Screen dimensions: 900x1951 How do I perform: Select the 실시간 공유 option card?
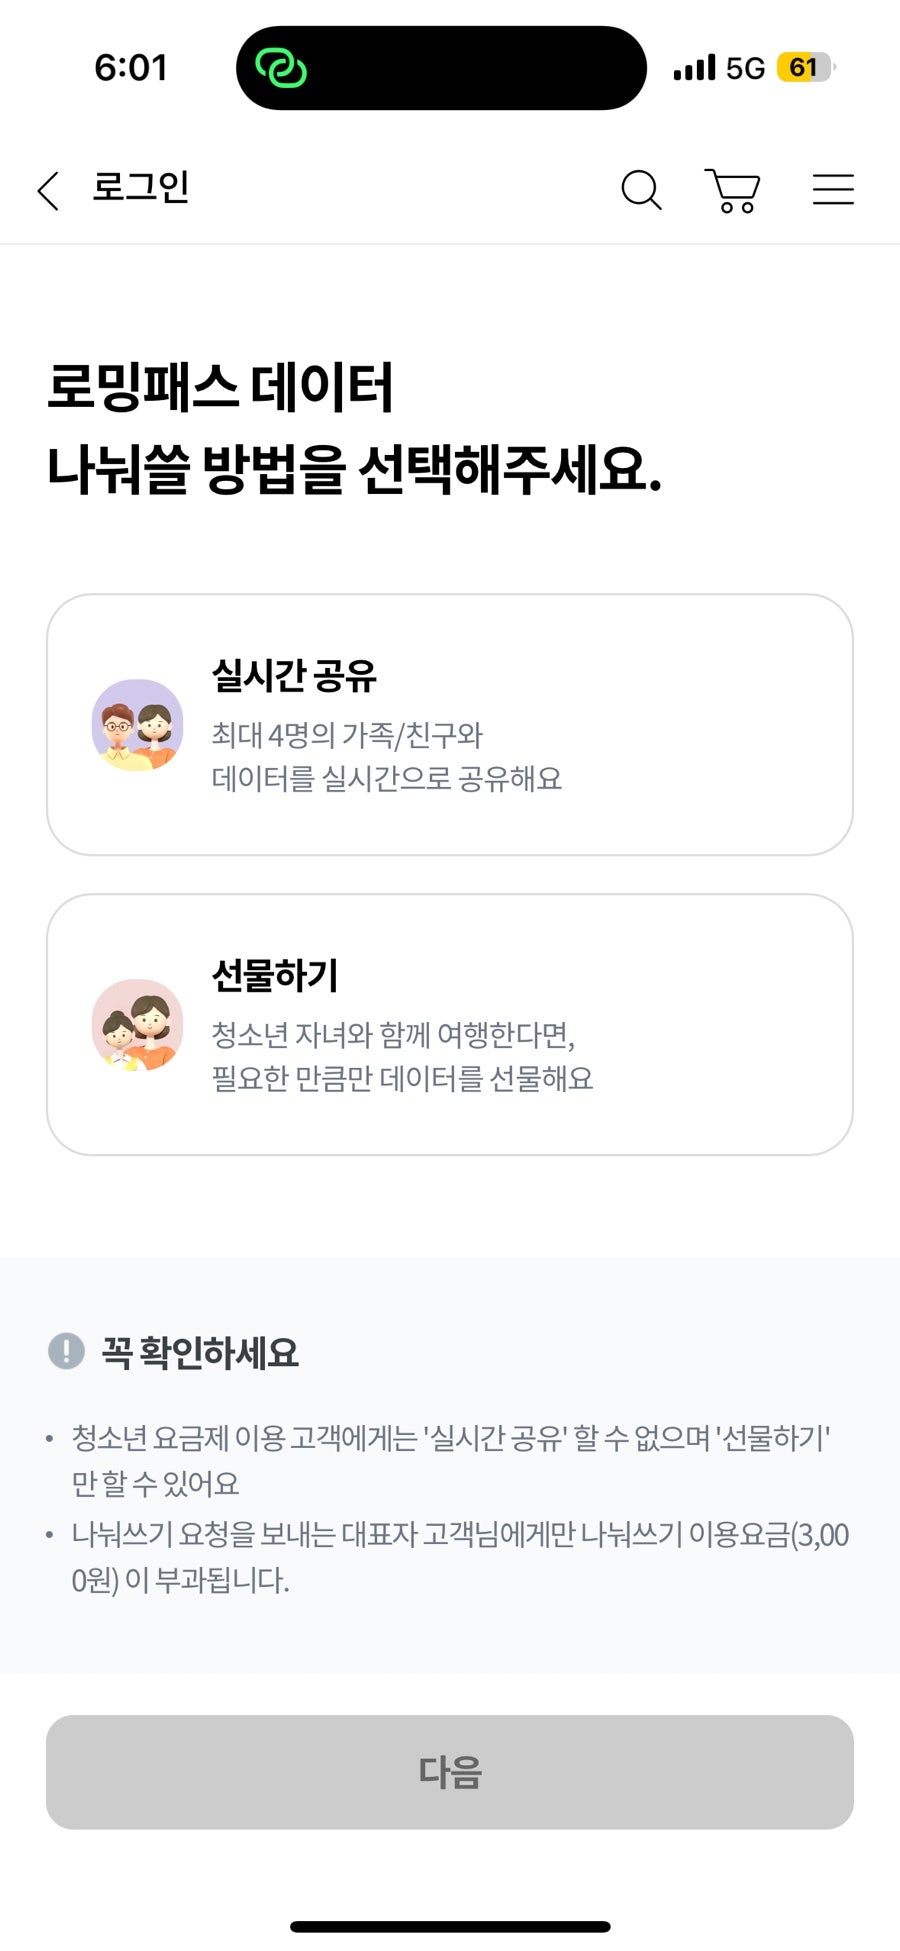pos(450,725)
